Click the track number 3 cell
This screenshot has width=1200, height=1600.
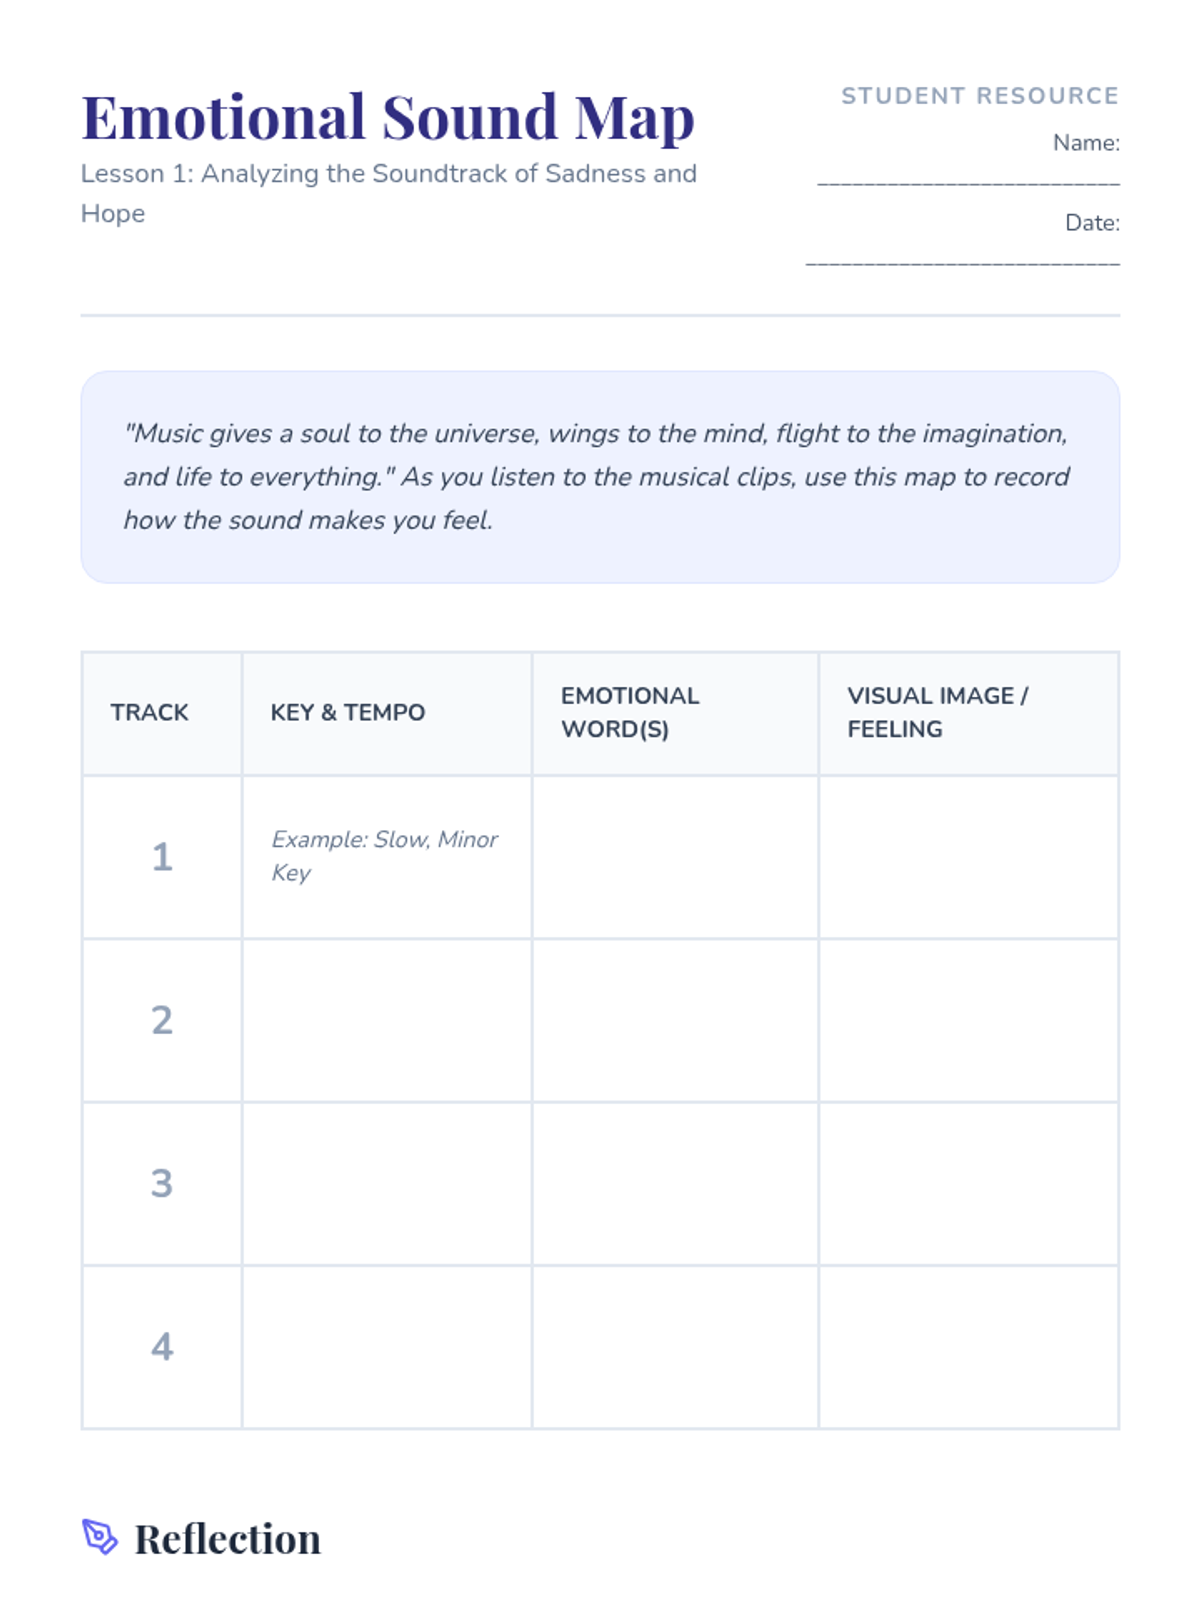(162, 1184)
